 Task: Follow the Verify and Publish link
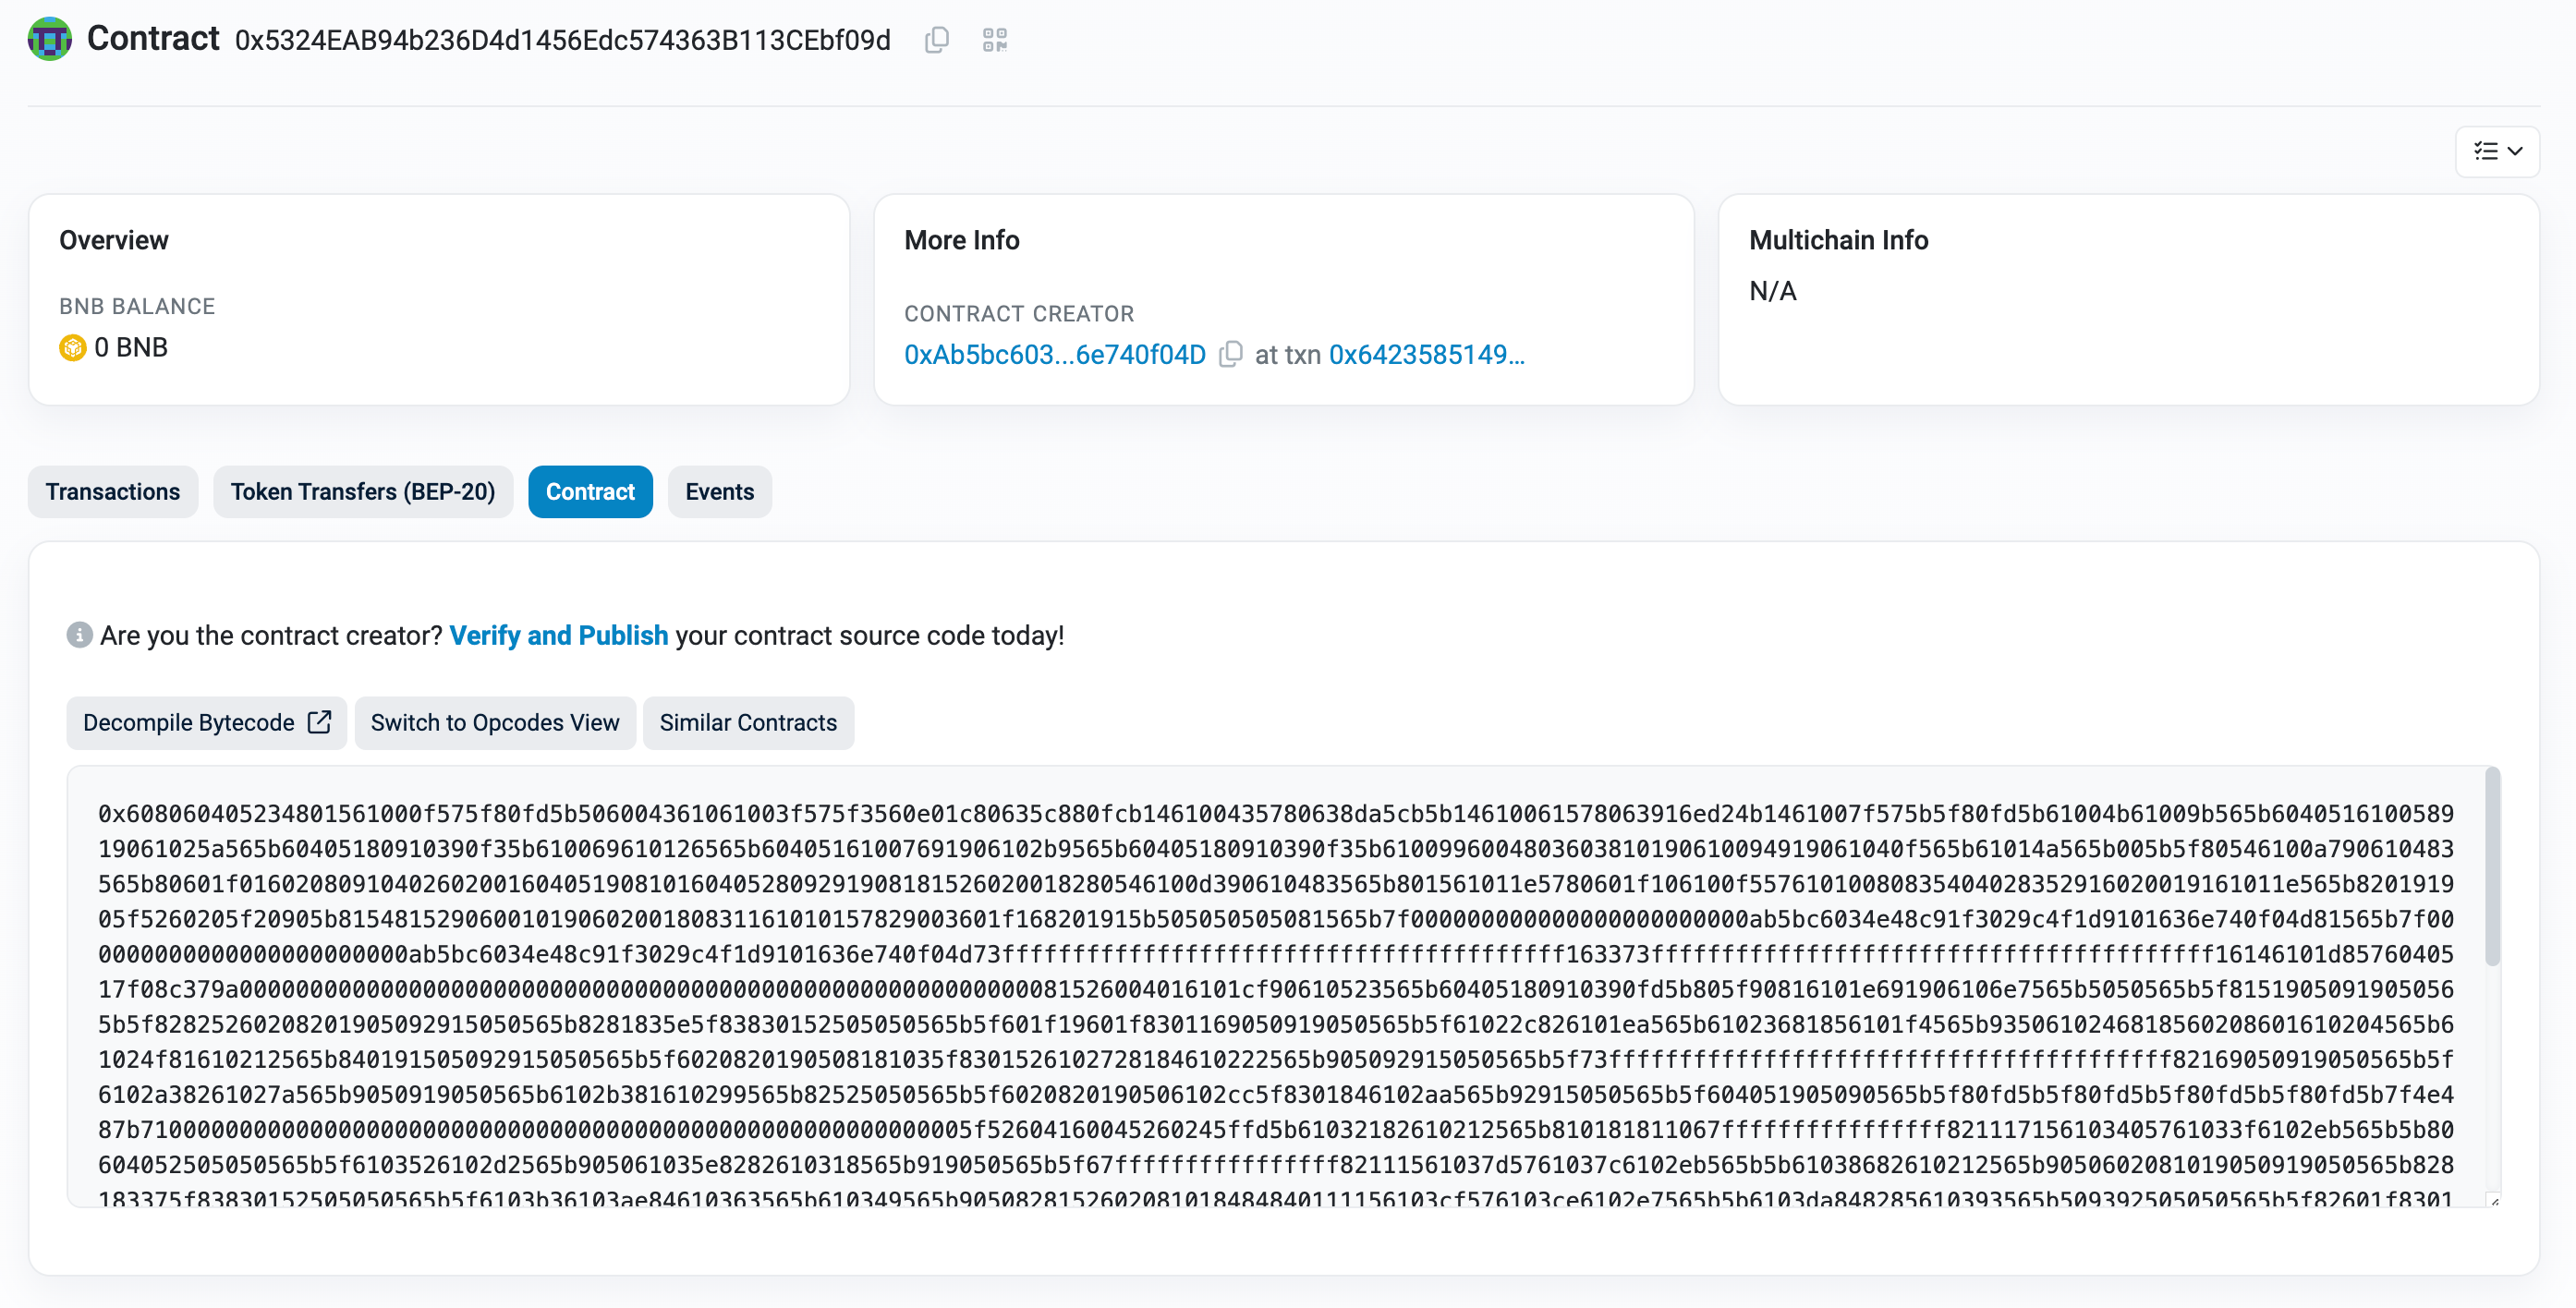(558, 635)
